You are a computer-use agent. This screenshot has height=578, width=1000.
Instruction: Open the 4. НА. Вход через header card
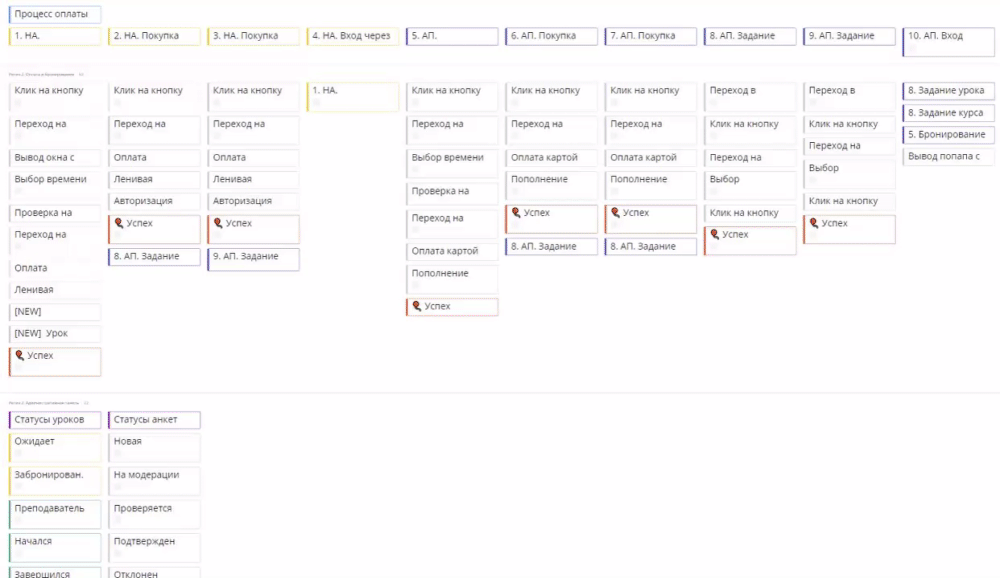(x=352, y=36)
